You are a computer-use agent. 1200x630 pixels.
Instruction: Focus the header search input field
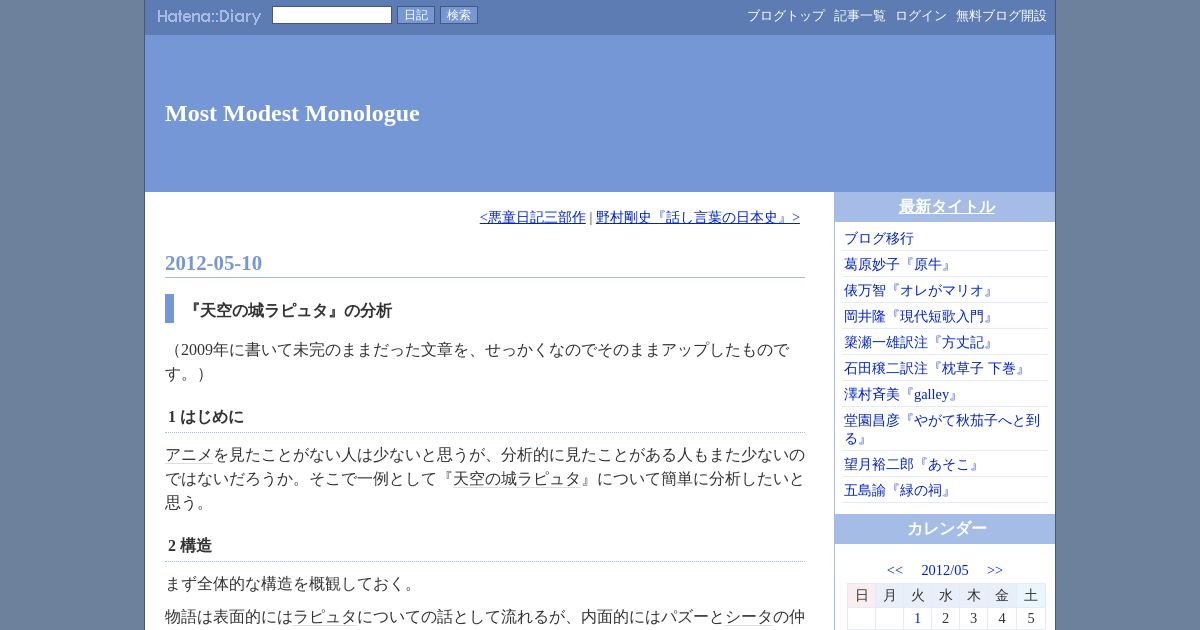332,15
